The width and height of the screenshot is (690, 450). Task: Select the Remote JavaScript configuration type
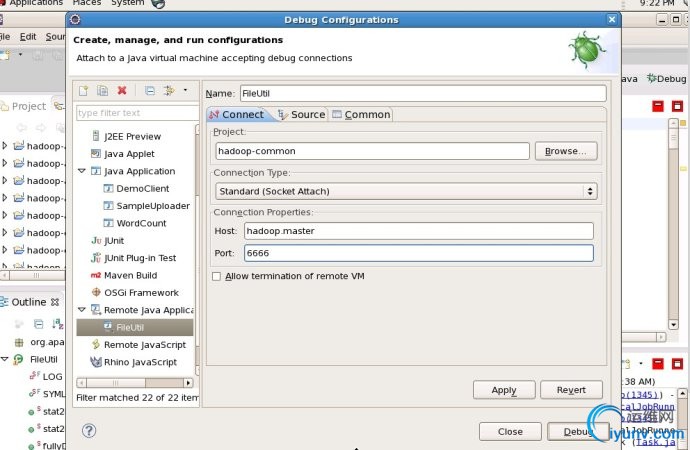[x=145, y=345]
